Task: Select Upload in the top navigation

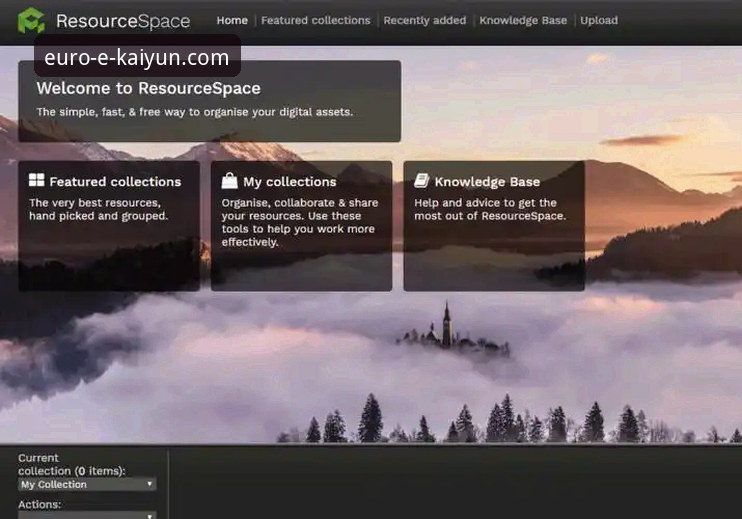Action: pyautogui.click(x=599, y=20)
